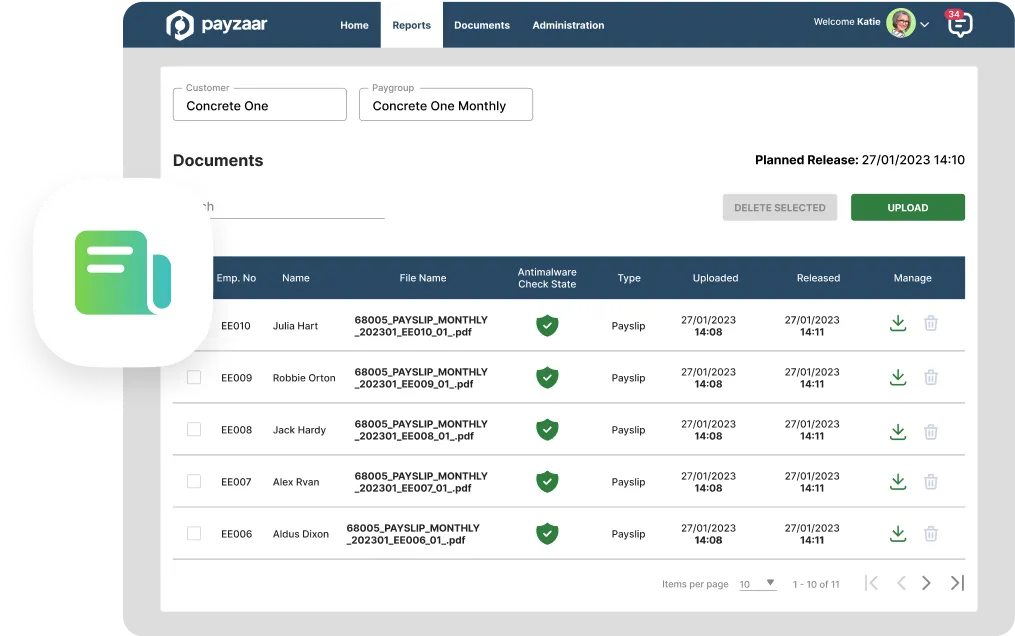Download Julia Hart's payslip

point(897,325)
